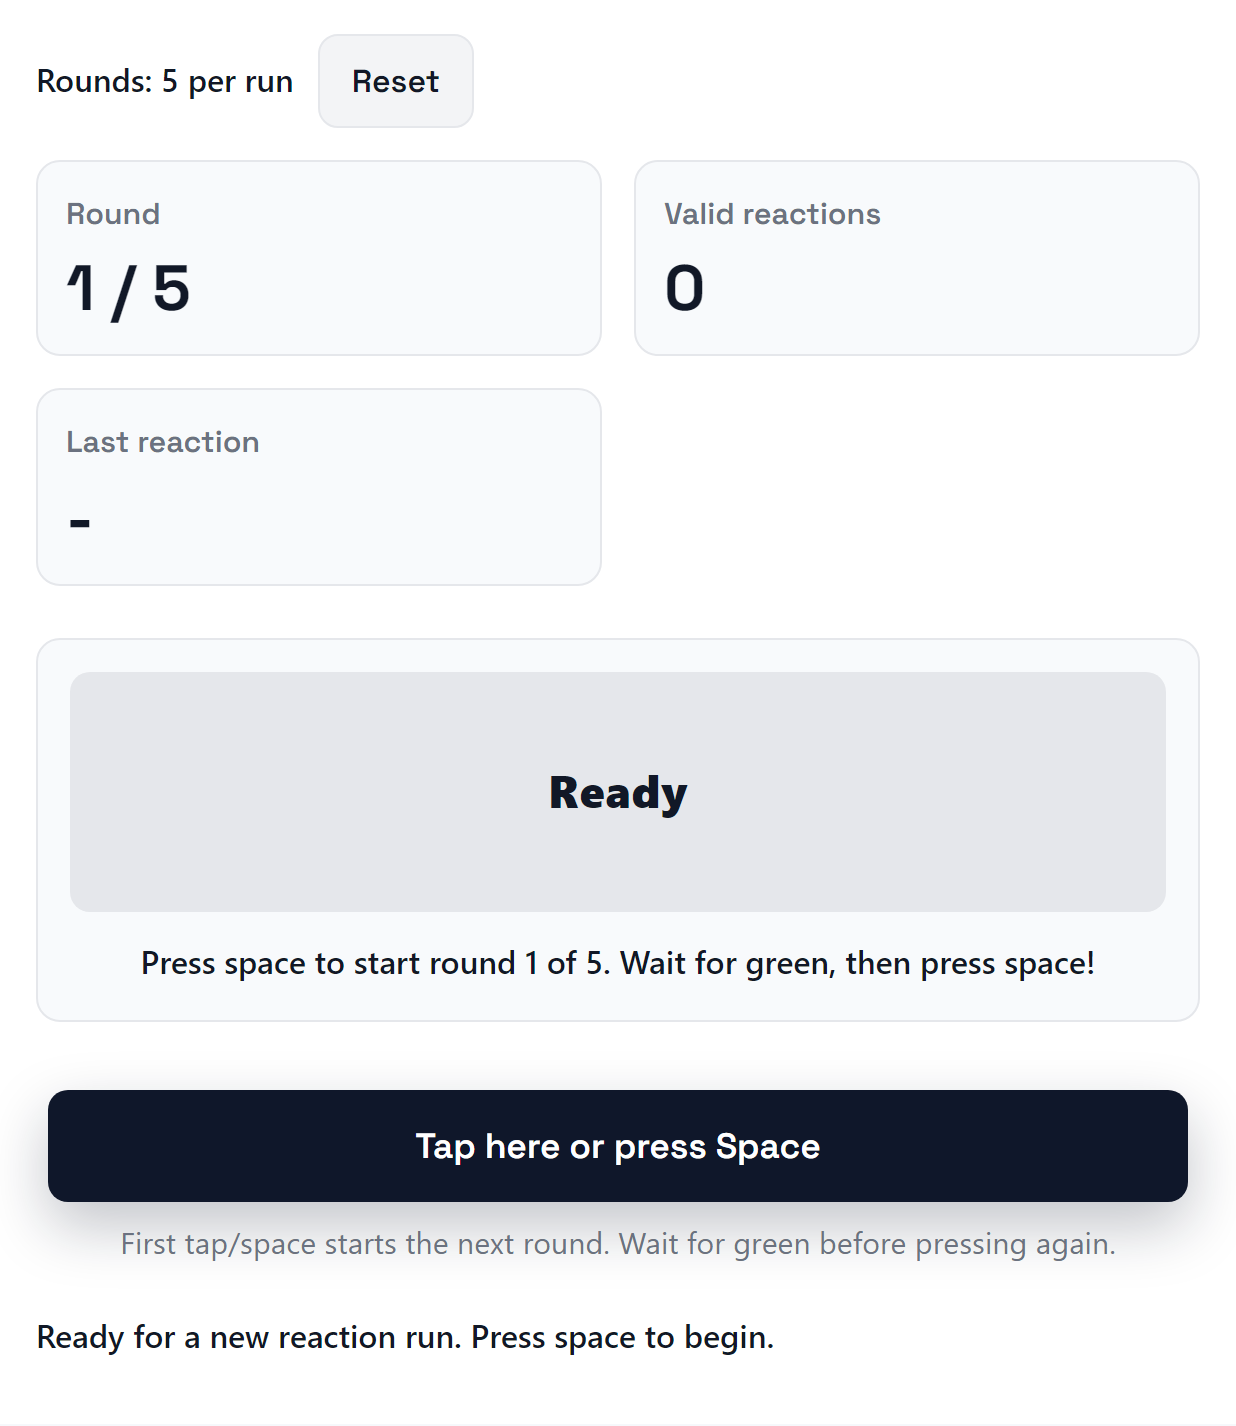Click the Valid reactions card
This screenshot has height=1426, width=1236.
coord(917,257)
